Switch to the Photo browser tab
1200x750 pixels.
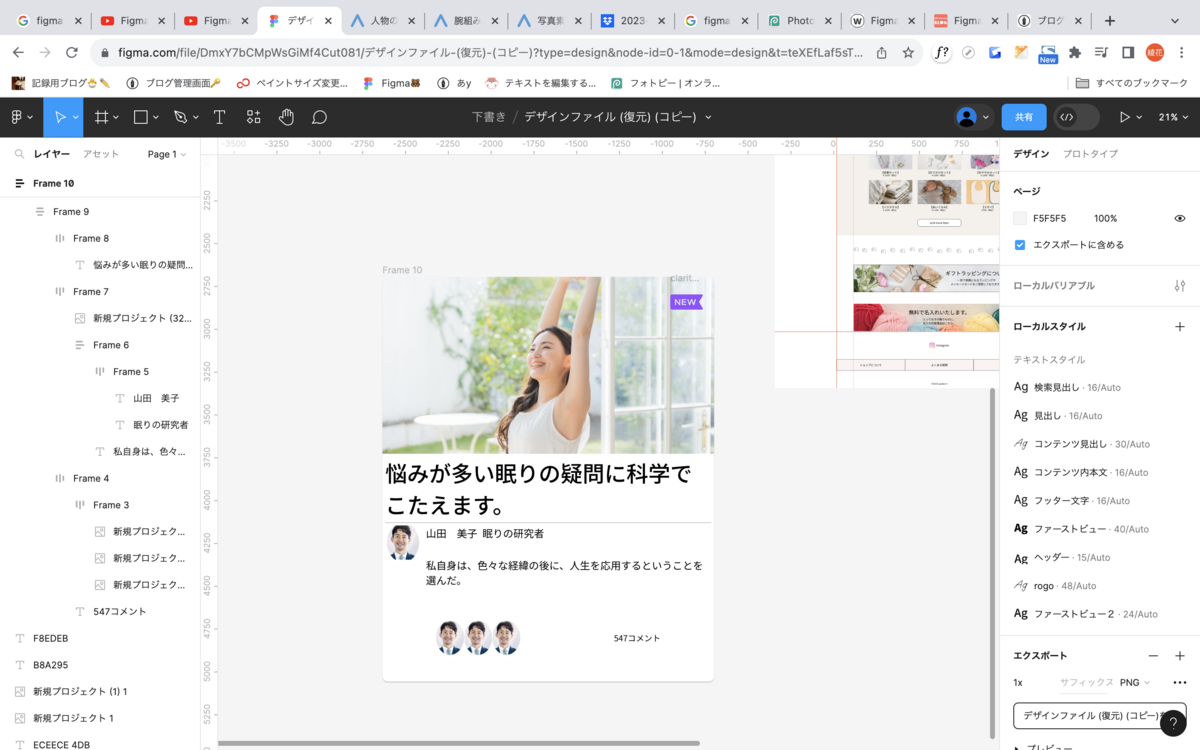tap(798, 20)
